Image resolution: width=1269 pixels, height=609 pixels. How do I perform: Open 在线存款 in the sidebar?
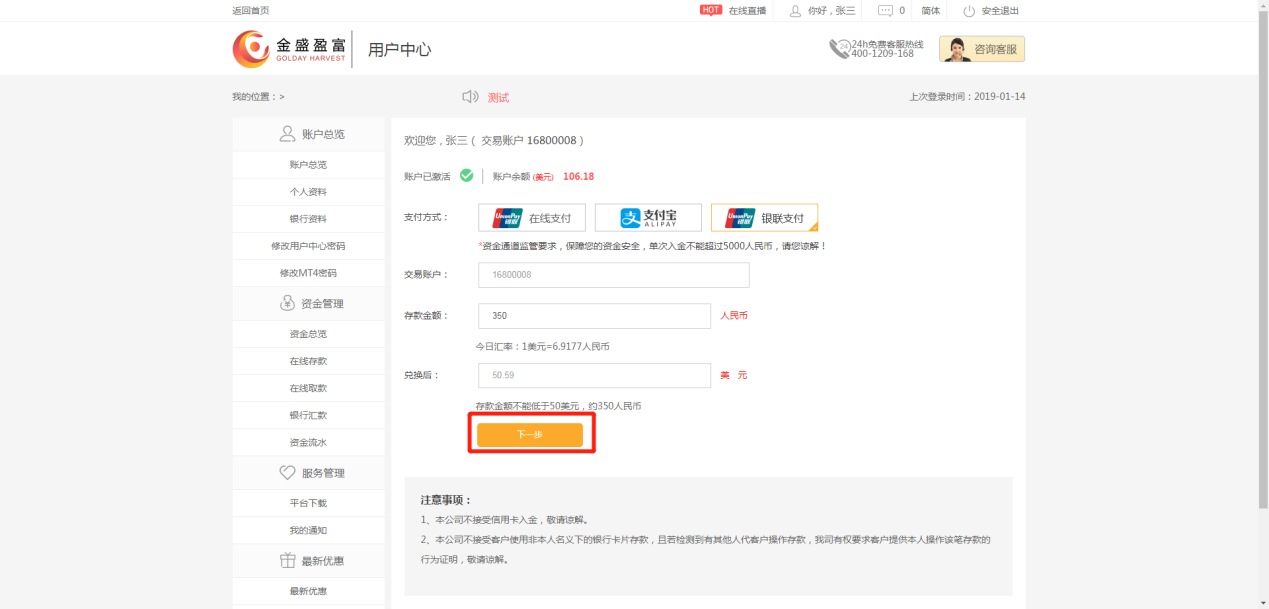[x=308, y=361]
